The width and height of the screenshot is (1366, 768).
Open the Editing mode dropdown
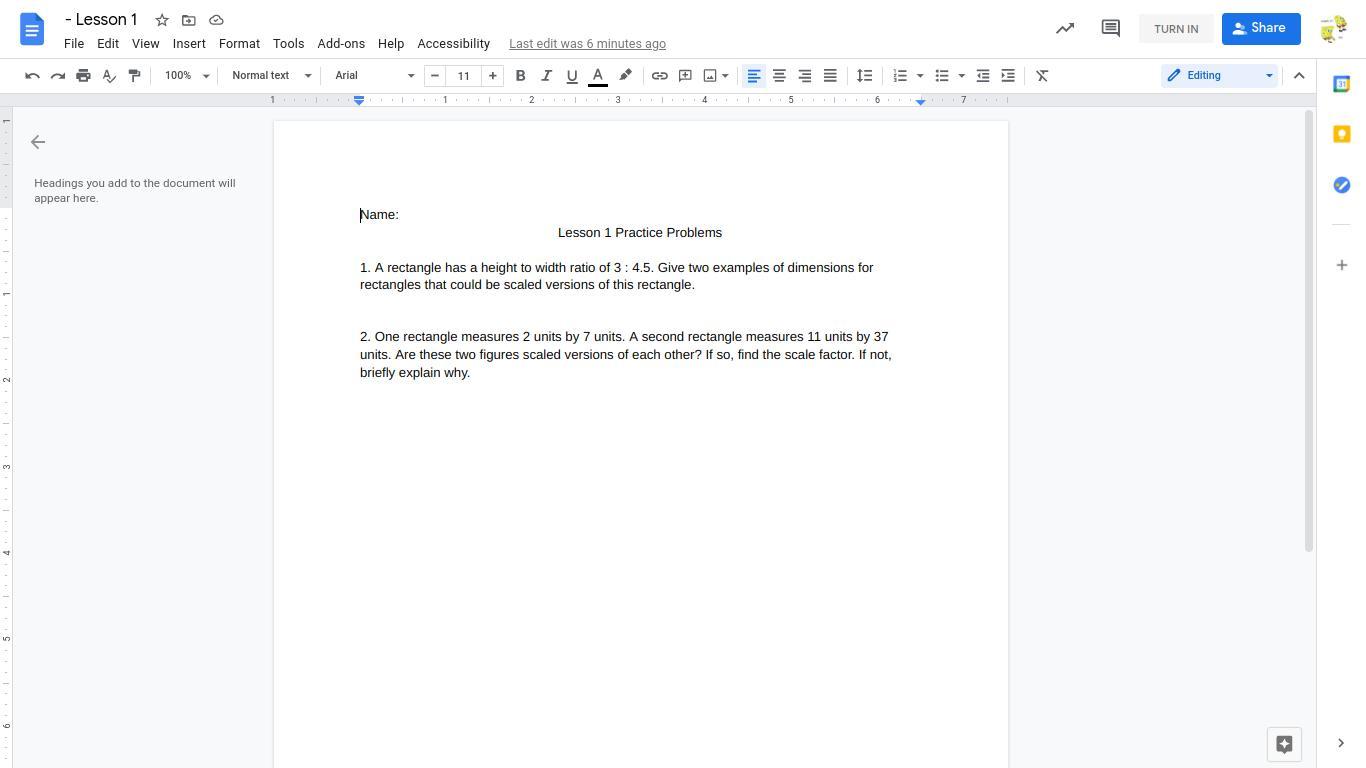pyautogui.click(x=1219, y=76)
